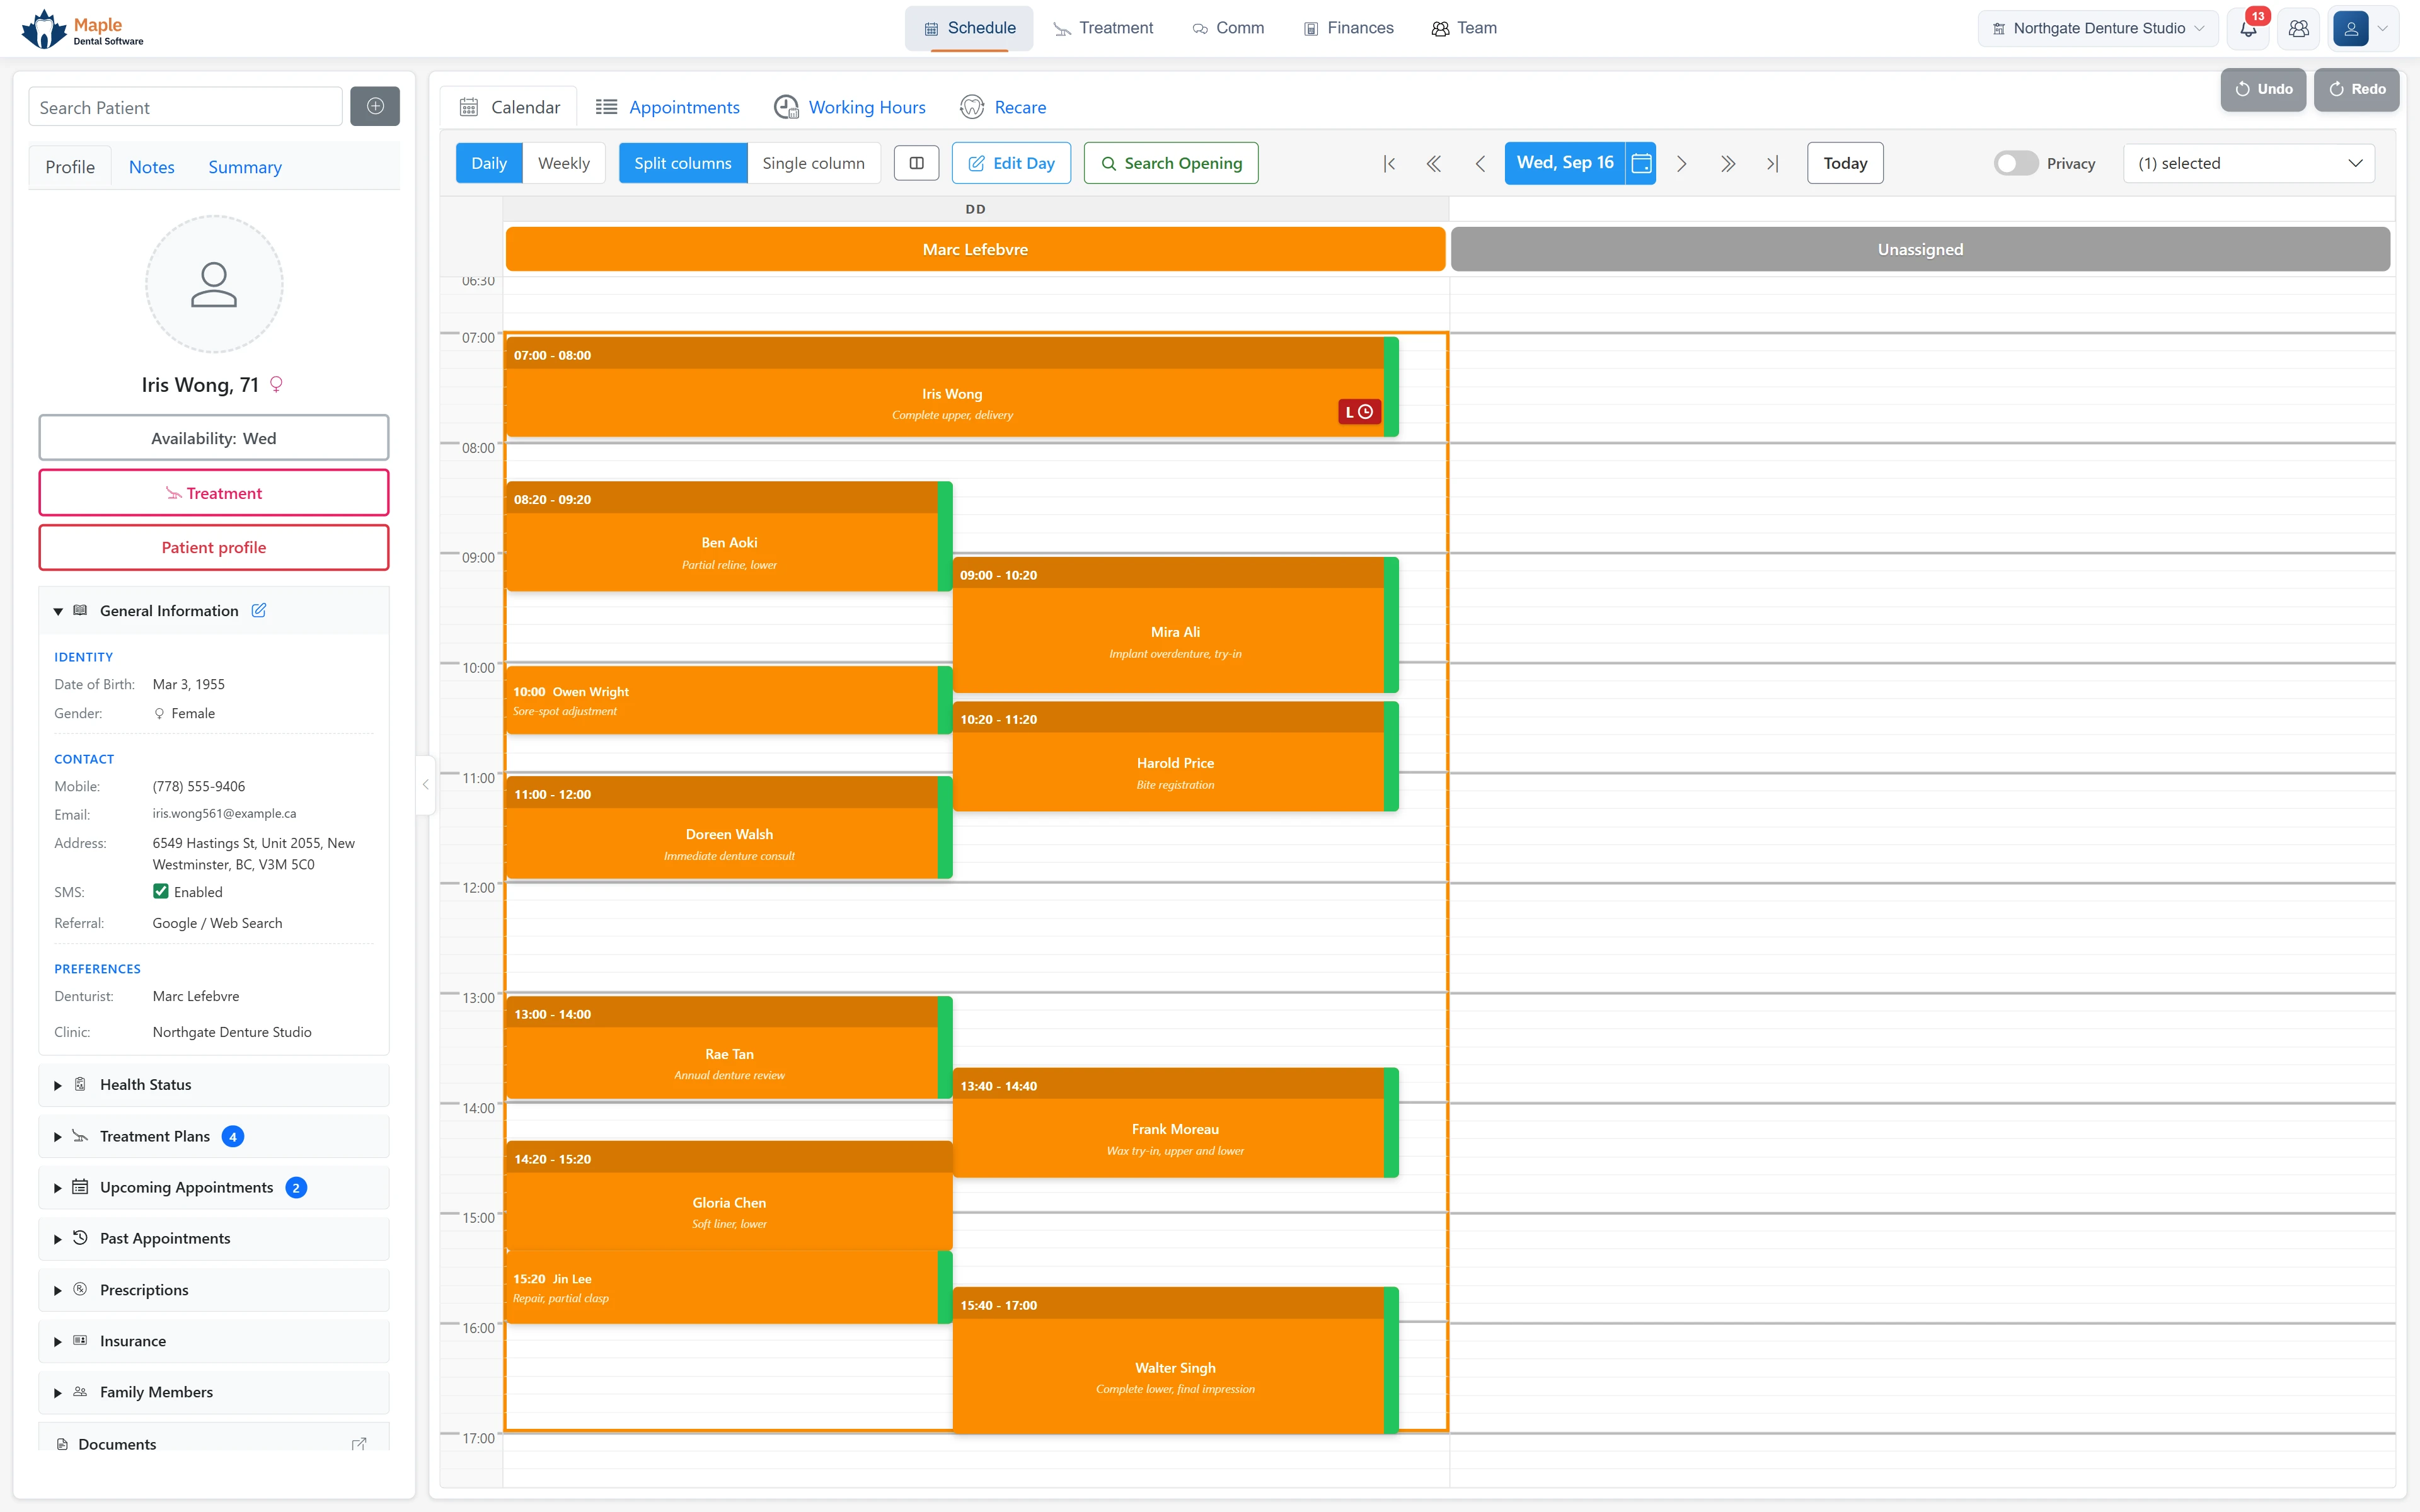
Task: Select the Marc Lefebvre column header
Action: [x=975, y=249]
